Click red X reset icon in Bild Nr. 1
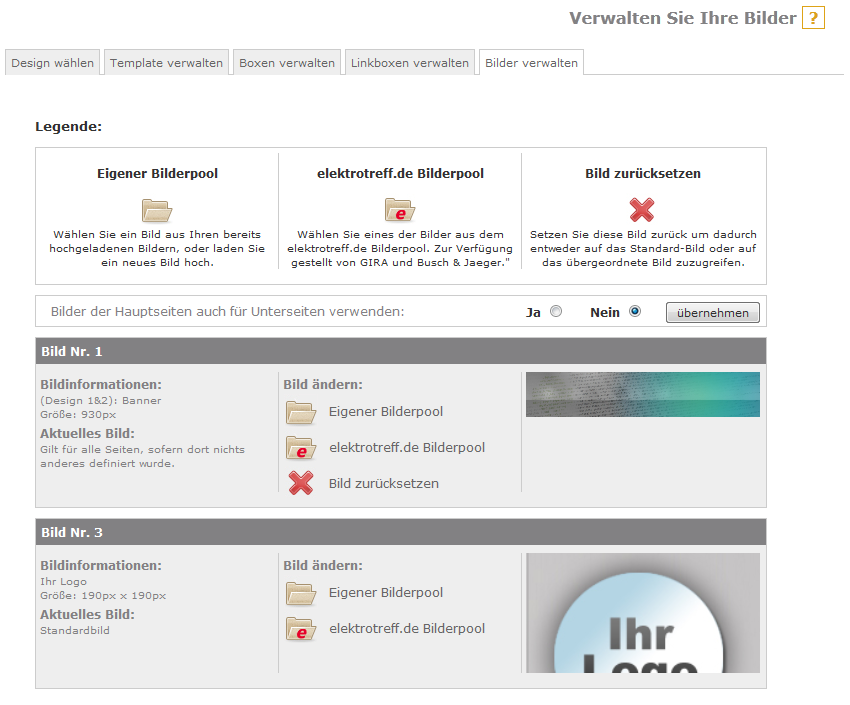The width and height of the screenshot is (850, 705). (301, 484)
